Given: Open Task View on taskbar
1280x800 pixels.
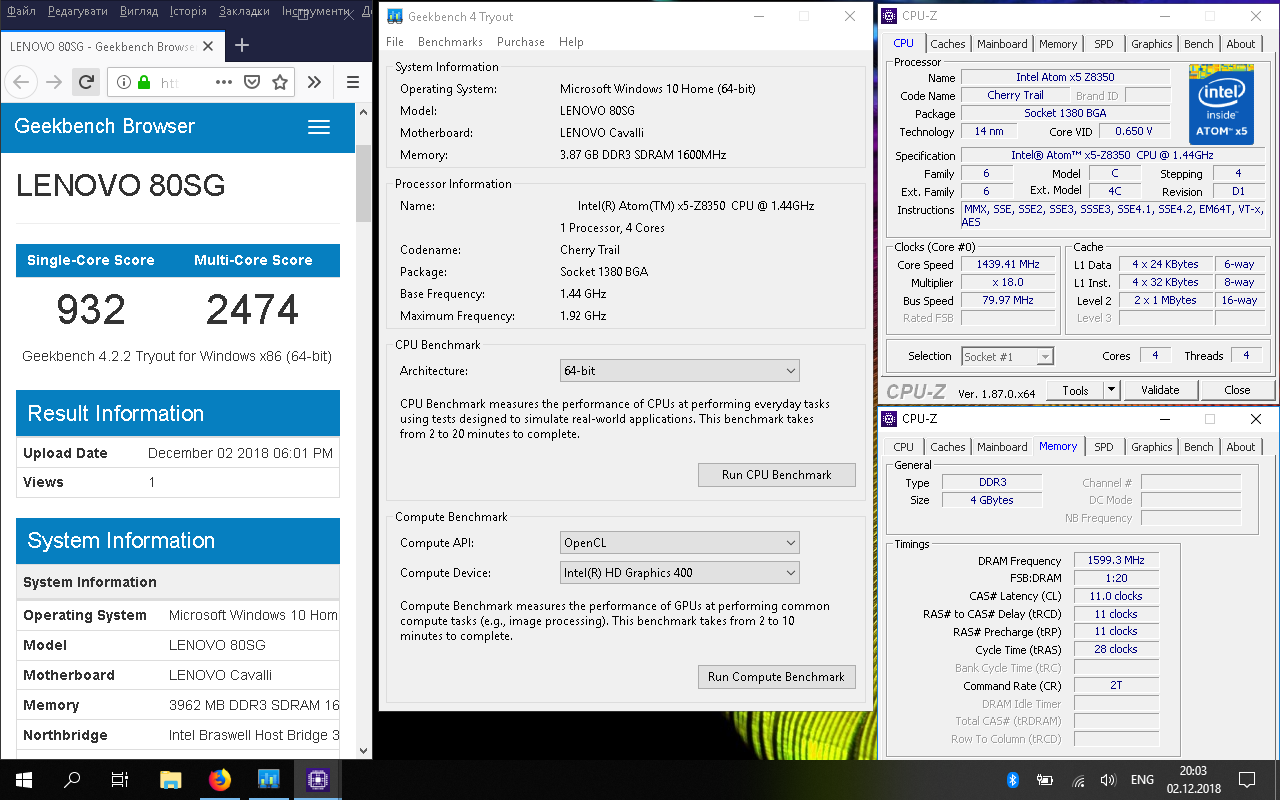Looking at the screenshot, I should point(120,780).
